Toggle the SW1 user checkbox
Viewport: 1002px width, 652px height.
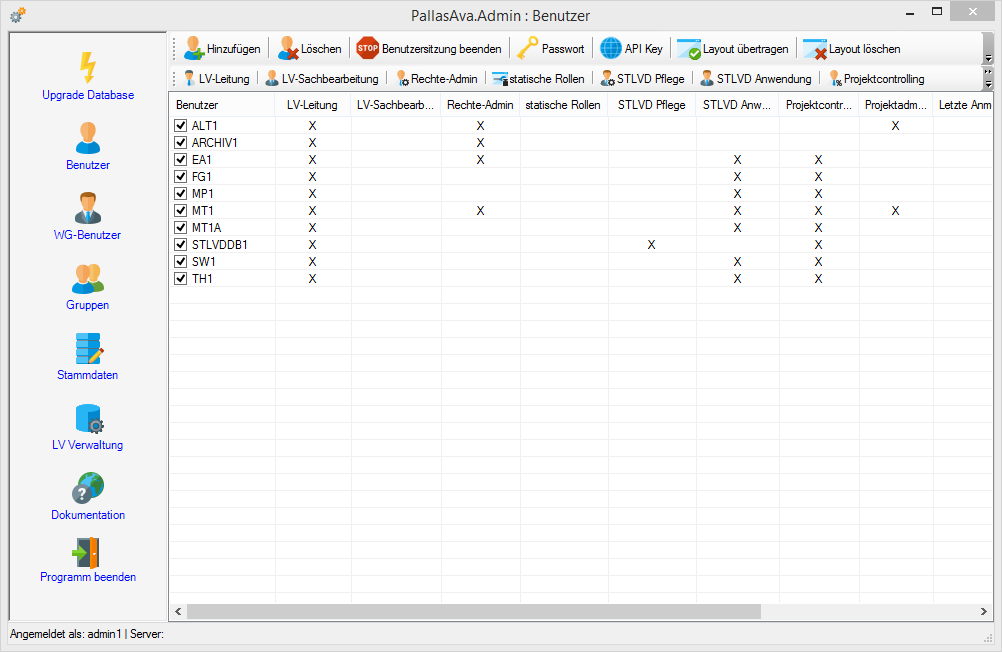click(x=180, y=261)
